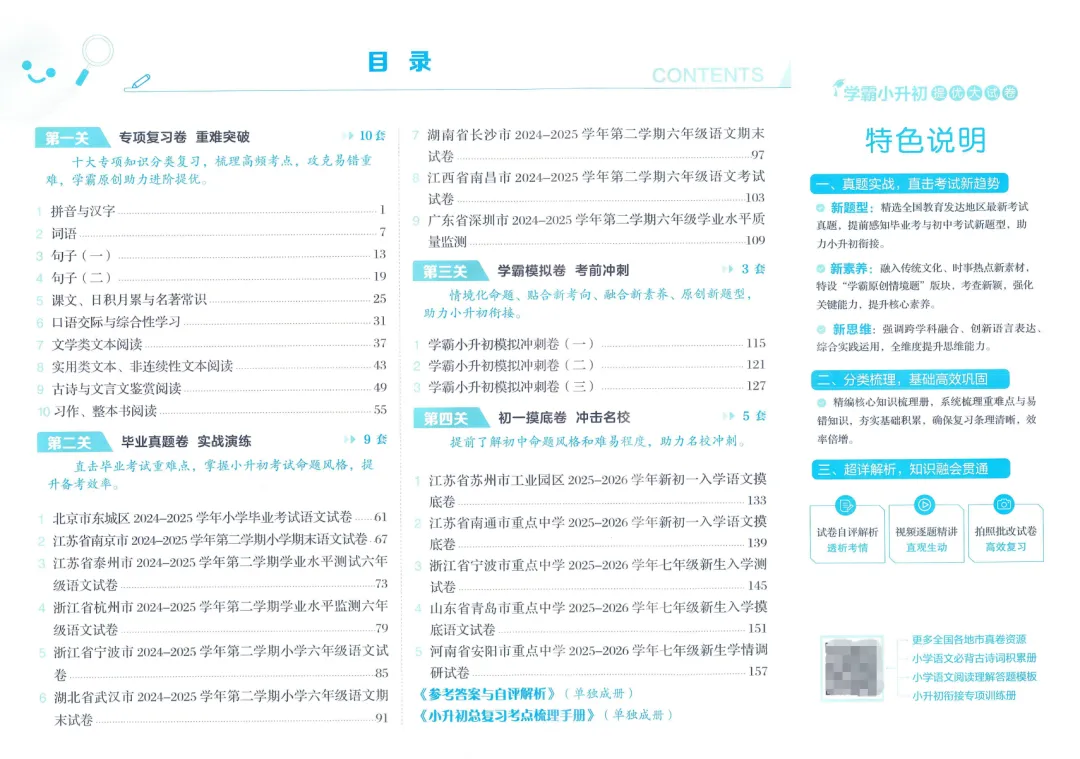This screenshot has width=1080, height=759.
Task: Click 古诗与文言文鉴赏阅读 entry
Action: (211, 388)
